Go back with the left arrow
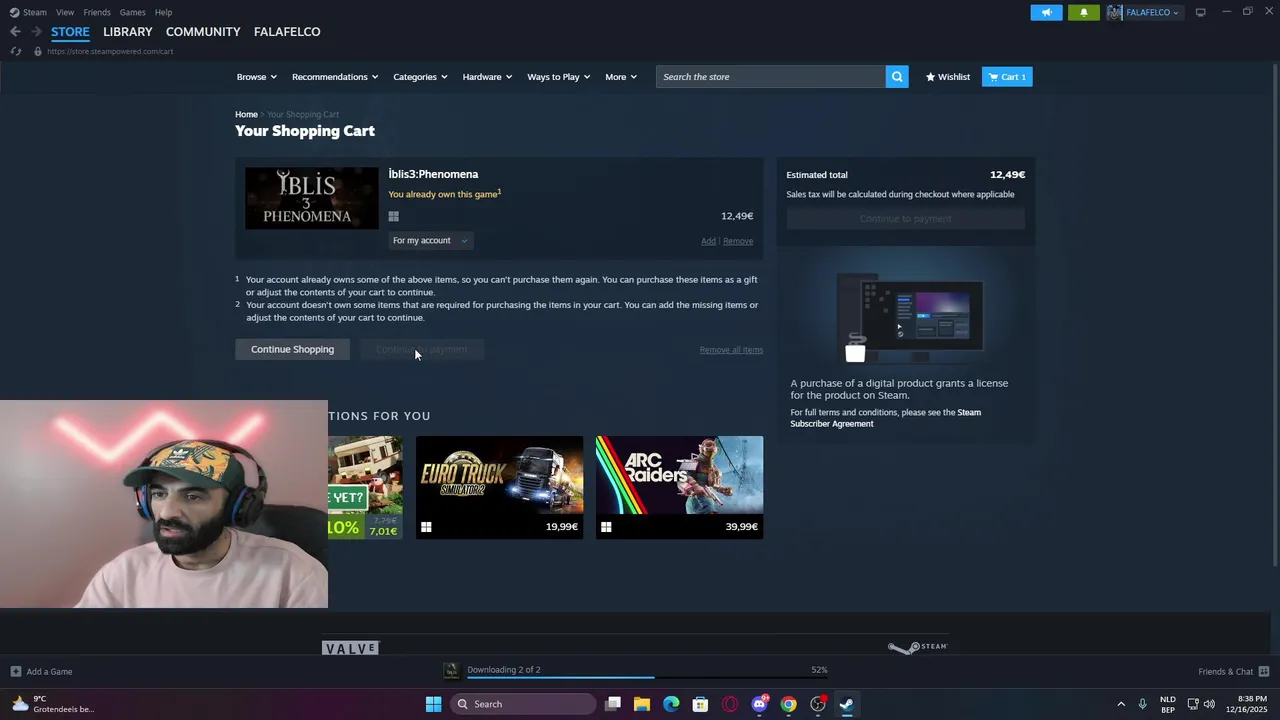This screenshot has height=720, width=1280. (x=15, y=32)
